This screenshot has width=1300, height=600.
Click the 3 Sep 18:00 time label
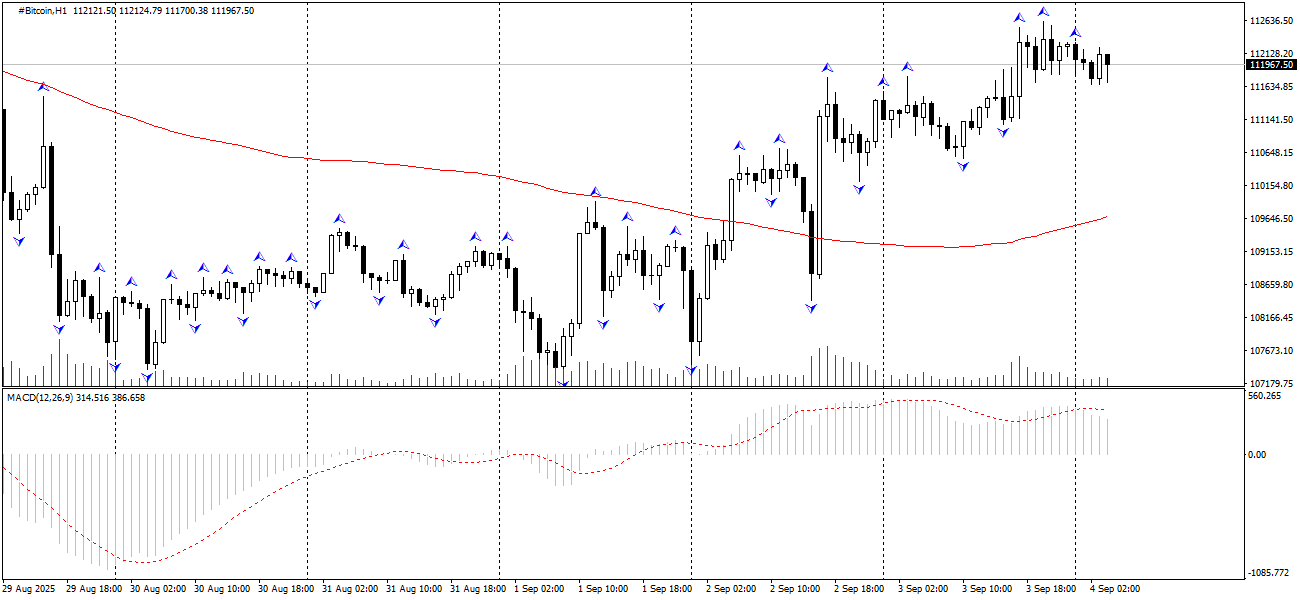pos(1052,589)
